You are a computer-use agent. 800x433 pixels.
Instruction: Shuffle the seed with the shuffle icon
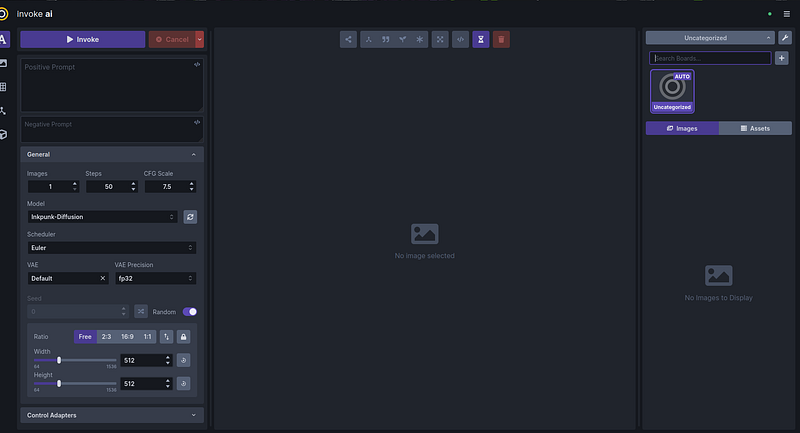tap(141, 311)
